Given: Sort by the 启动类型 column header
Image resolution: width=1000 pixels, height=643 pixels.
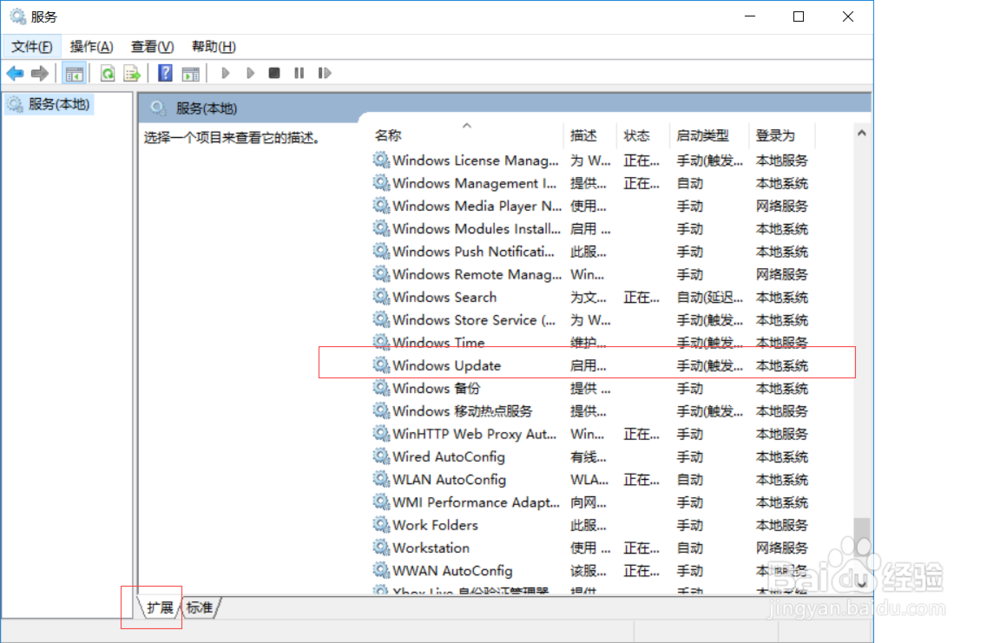Looking at the screenshot, I should click(709, 135).
